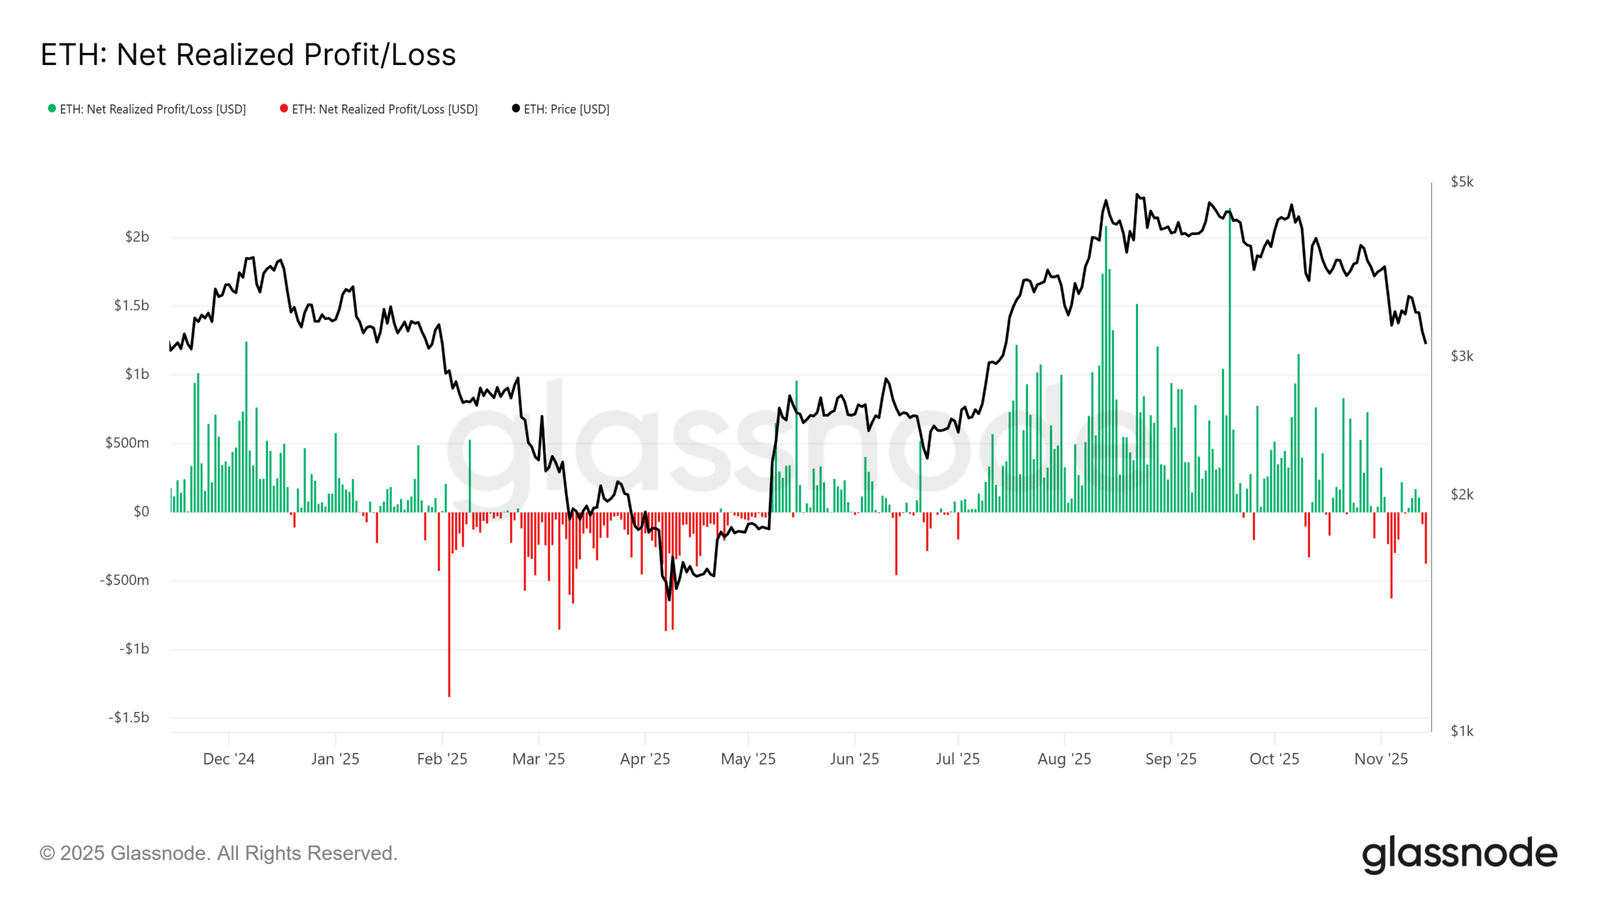Click the chart title ETH: Net Realized Profit/Loss
1600x900 pixels.
coord(248,54)
